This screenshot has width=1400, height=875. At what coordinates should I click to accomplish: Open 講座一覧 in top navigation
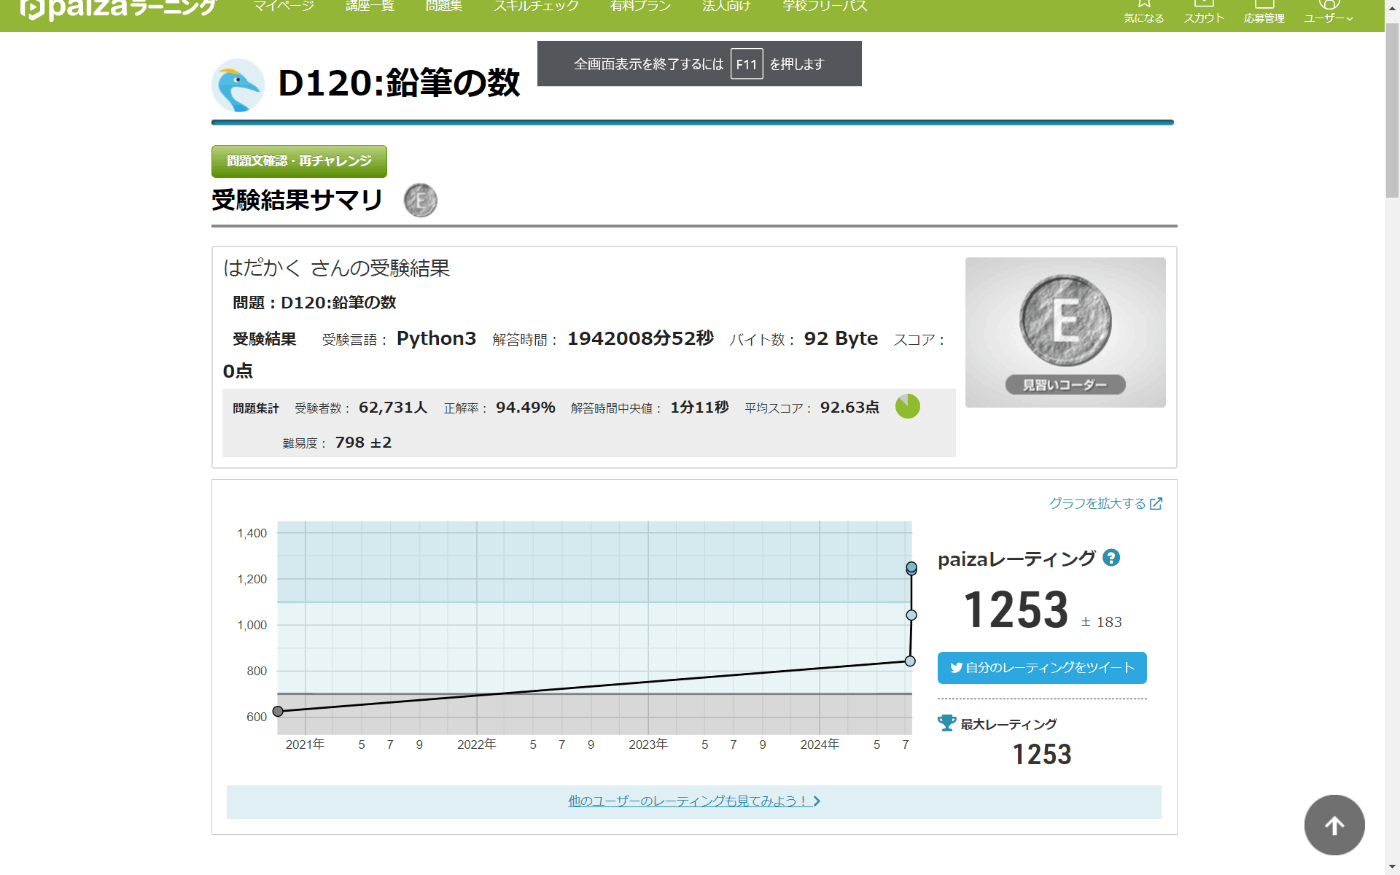(x=370, y=6)
